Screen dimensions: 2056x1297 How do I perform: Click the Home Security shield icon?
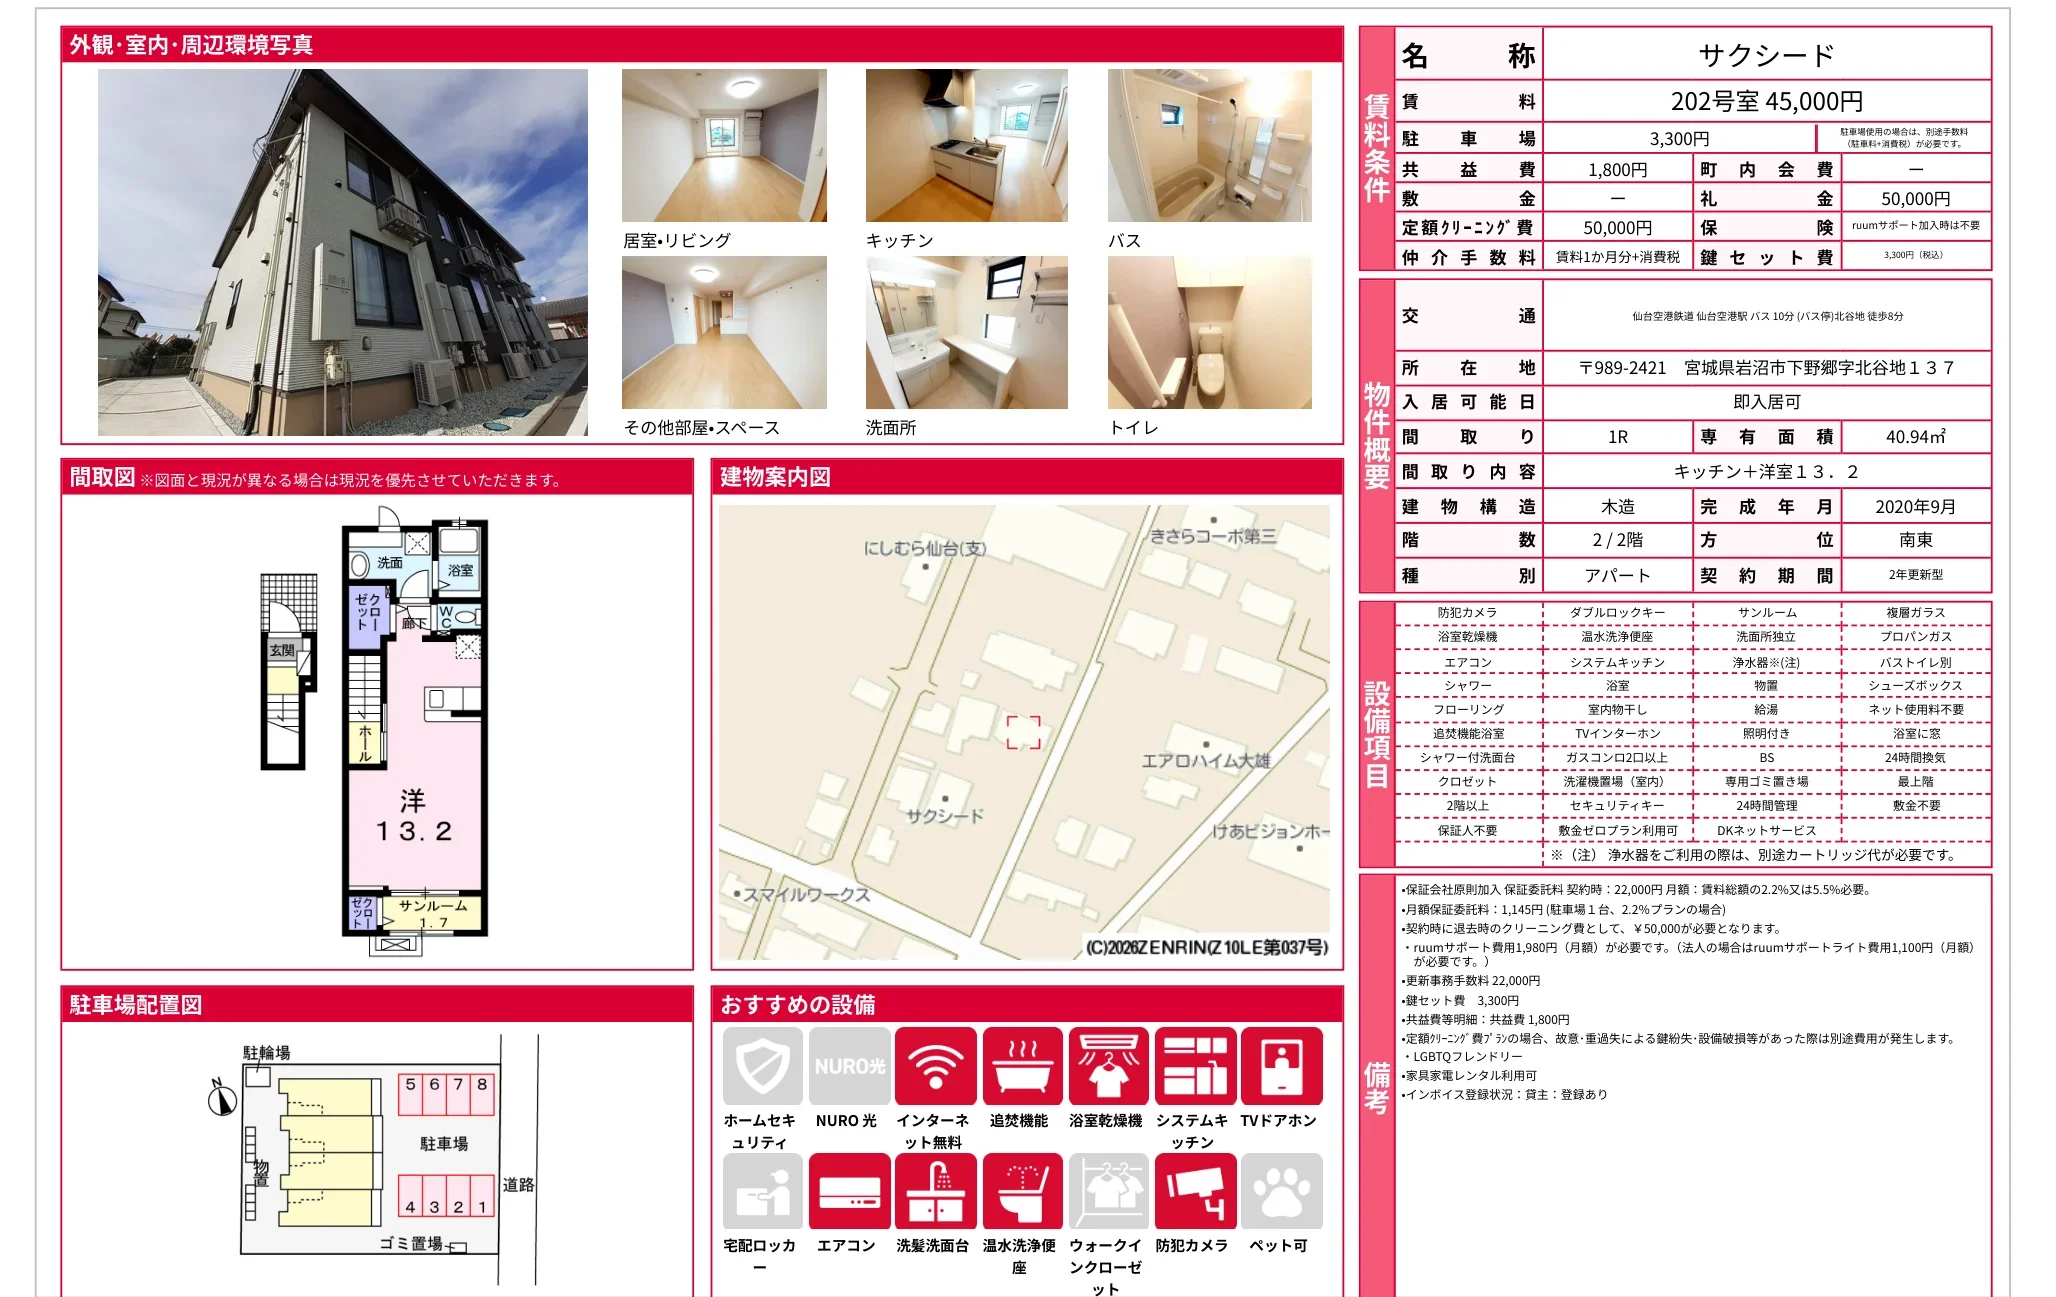coord(762,1066)
